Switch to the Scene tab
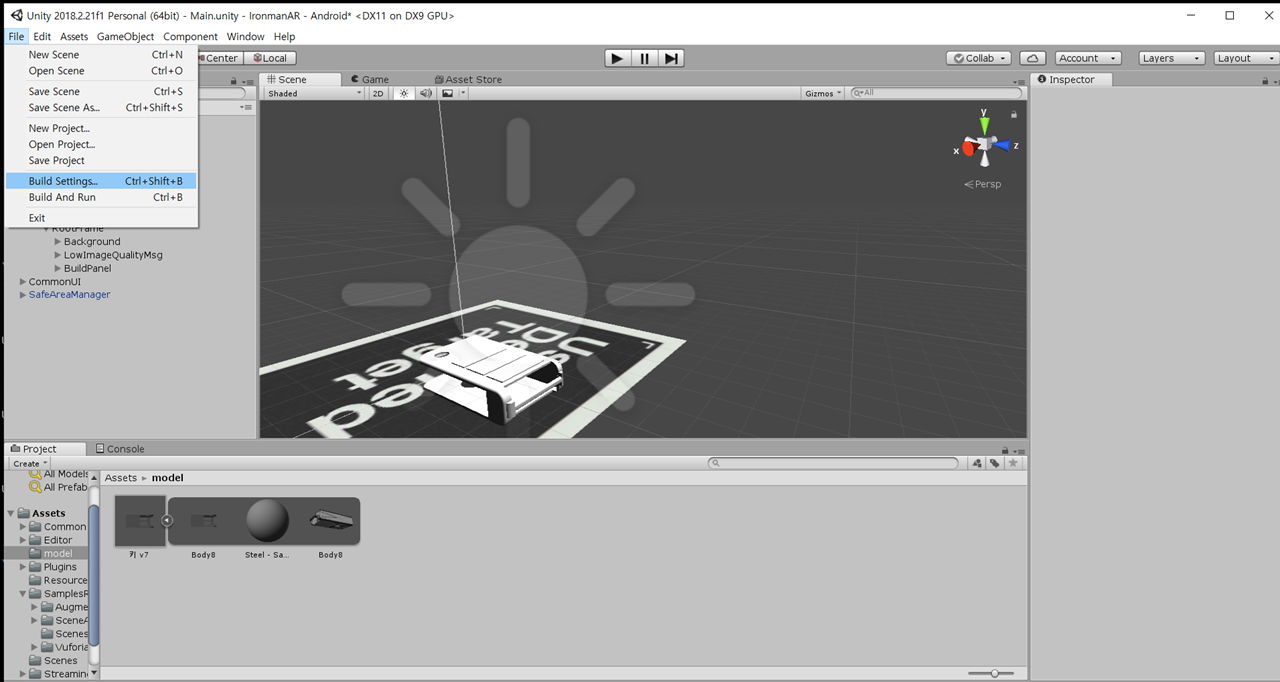The image size is (1280, 682). [x=300, y=79]
